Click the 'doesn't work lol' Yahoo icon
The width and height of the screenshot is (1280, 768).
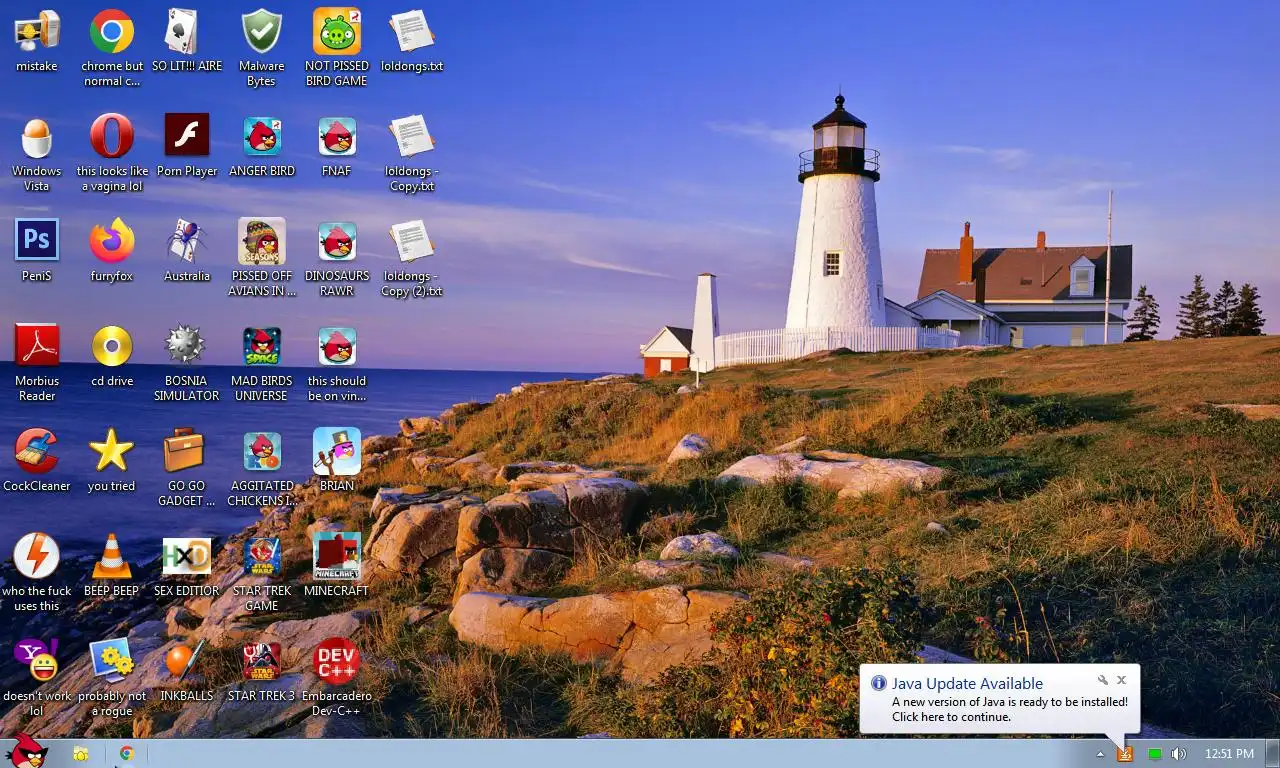[x=37, y=662]
